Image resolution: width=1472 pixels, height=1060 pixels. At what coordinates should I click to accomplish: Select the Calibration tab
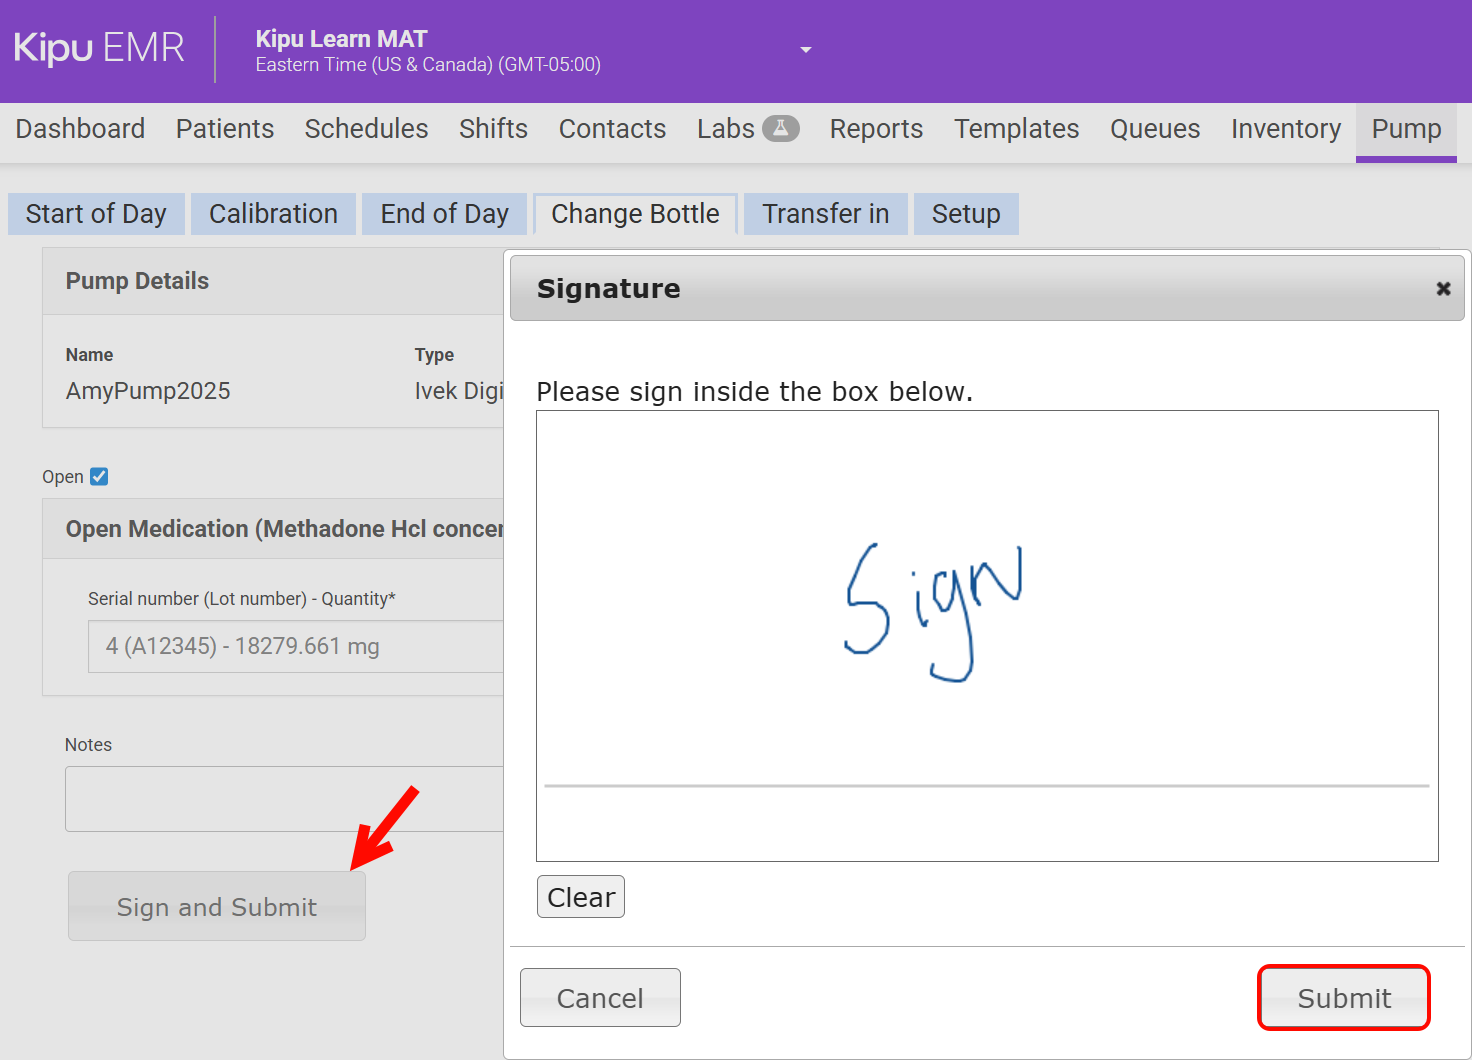(273, 214)
